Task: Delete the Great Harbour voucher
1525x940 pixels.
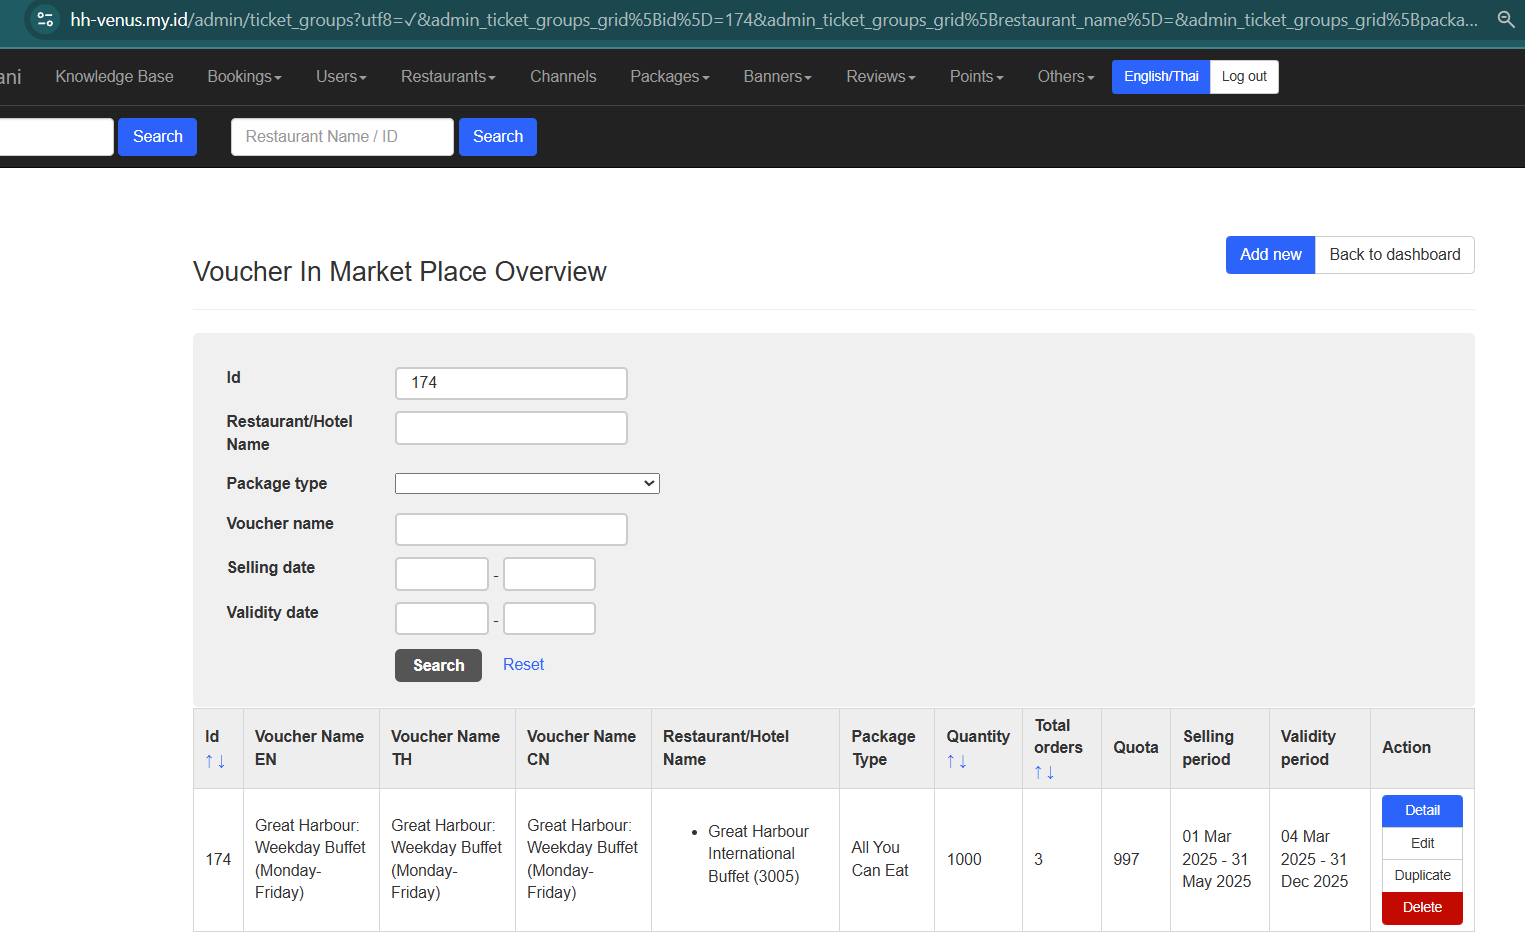Action: tap(1421, 908)
